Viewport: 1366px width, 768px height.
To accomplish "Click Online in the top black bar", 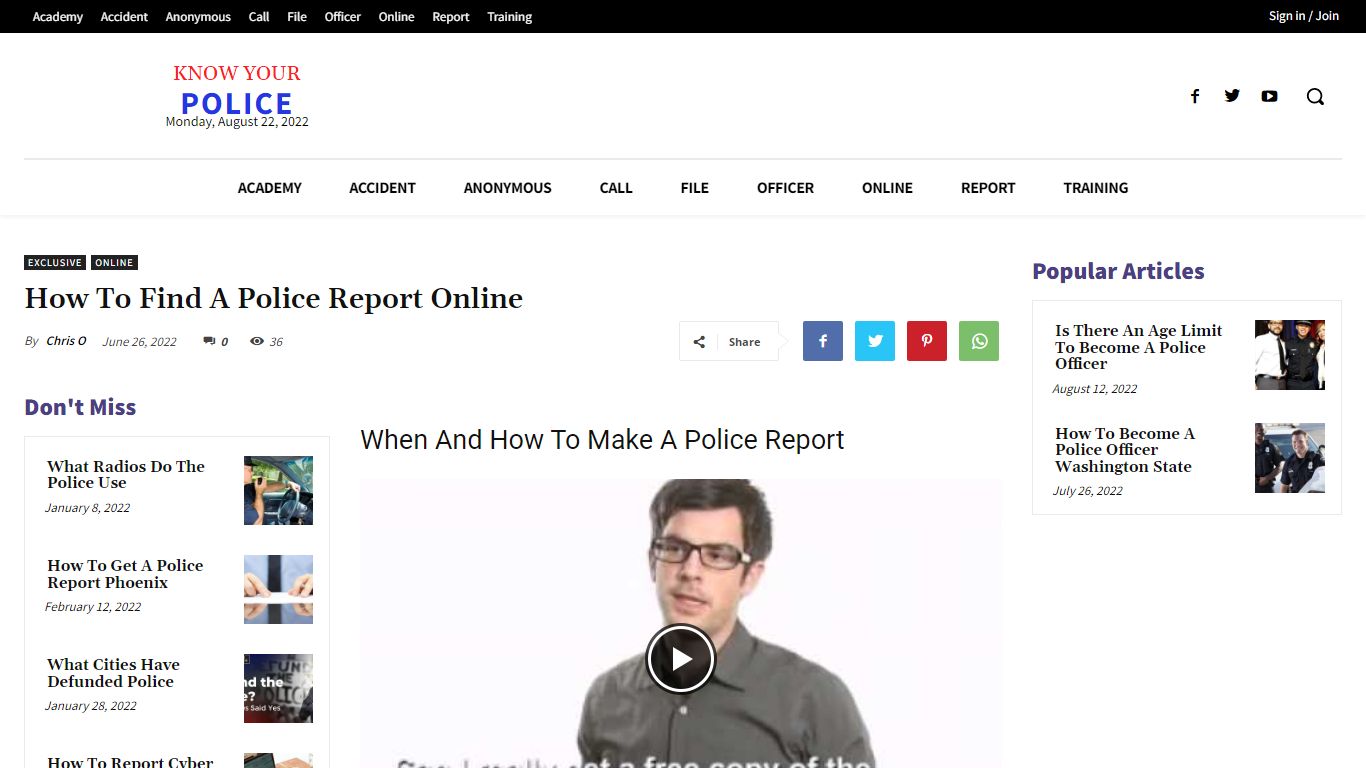I will click(396, 17).
